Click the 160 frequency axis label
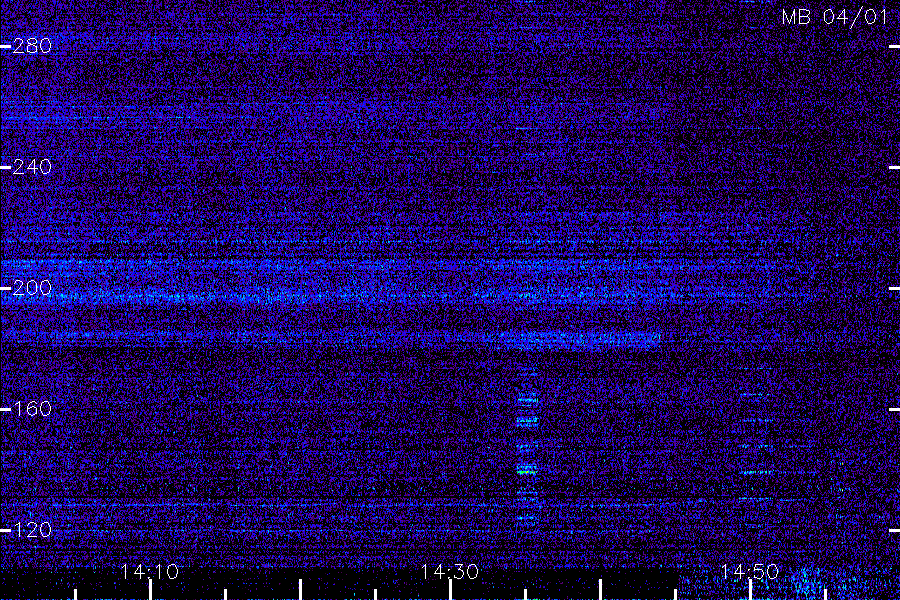The height and width of the screenshot is (600, 900). (32, 409)
